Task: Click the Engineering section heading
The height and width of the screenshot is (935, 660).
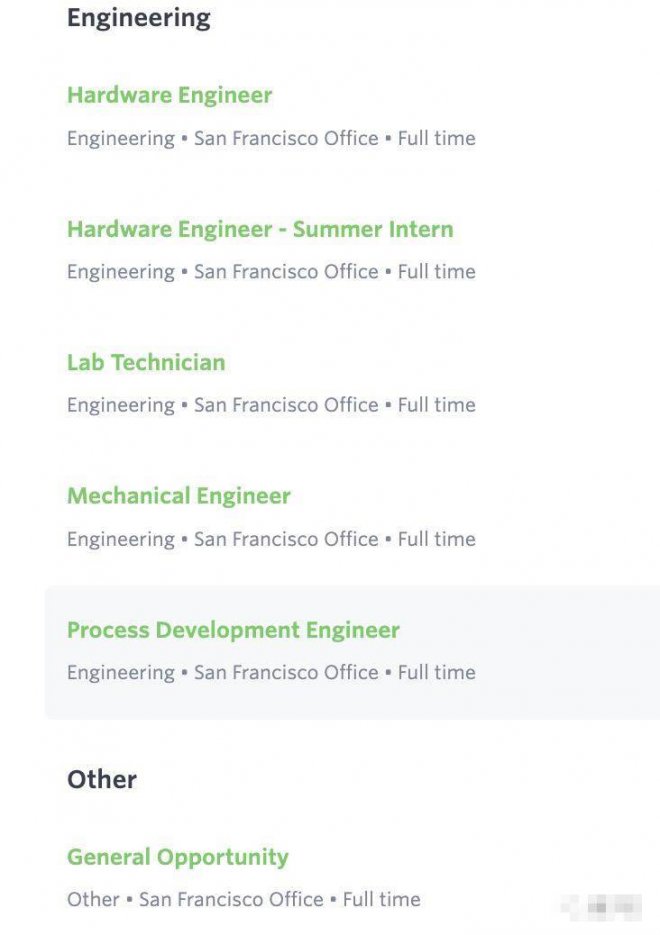Action: 138,18
